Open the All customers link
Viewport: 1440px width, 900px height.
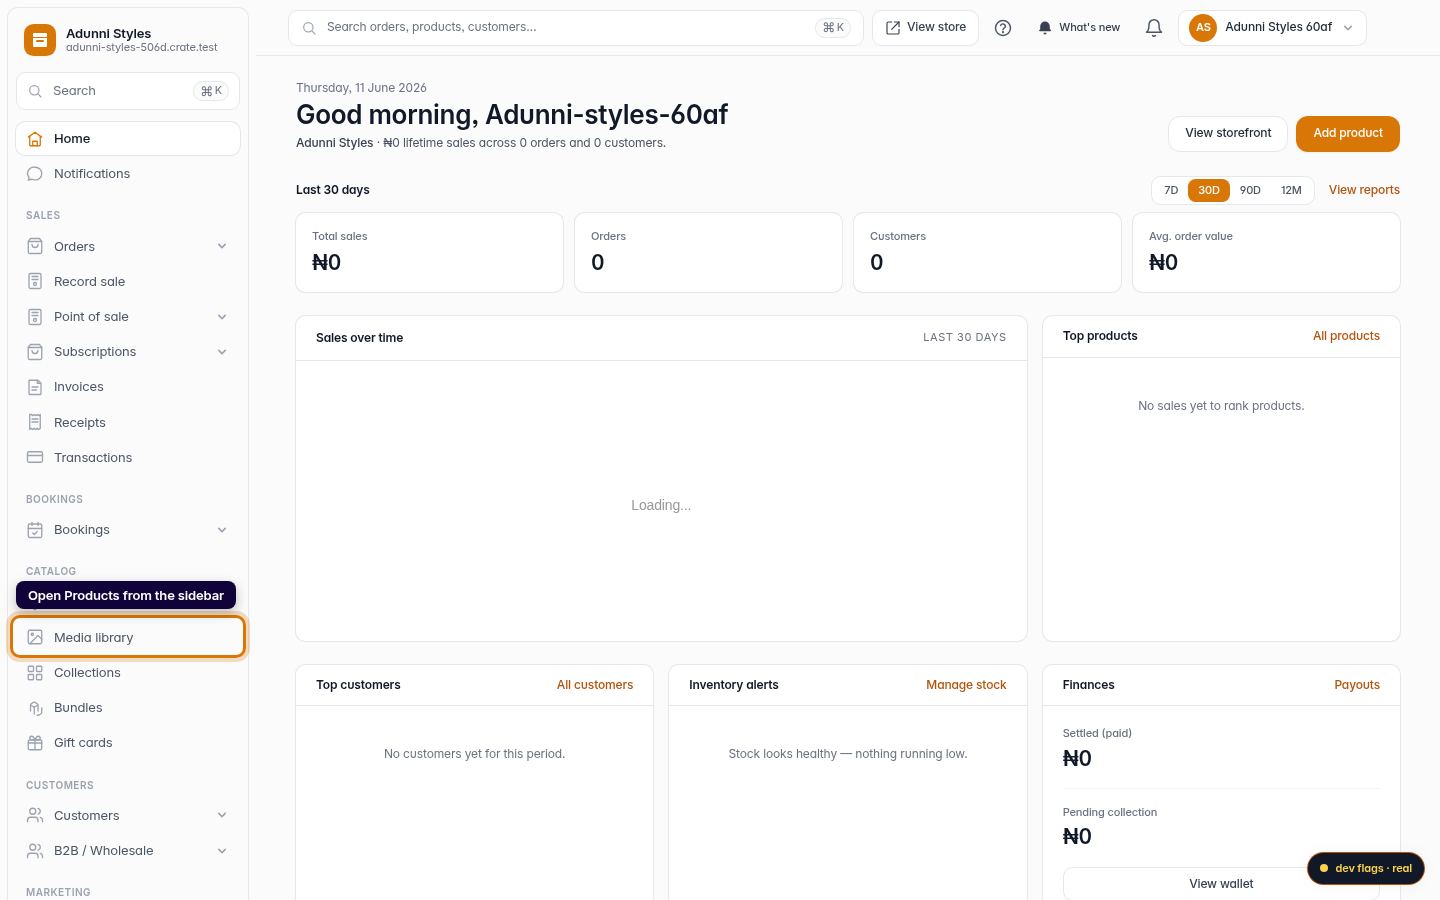point(595,685)
